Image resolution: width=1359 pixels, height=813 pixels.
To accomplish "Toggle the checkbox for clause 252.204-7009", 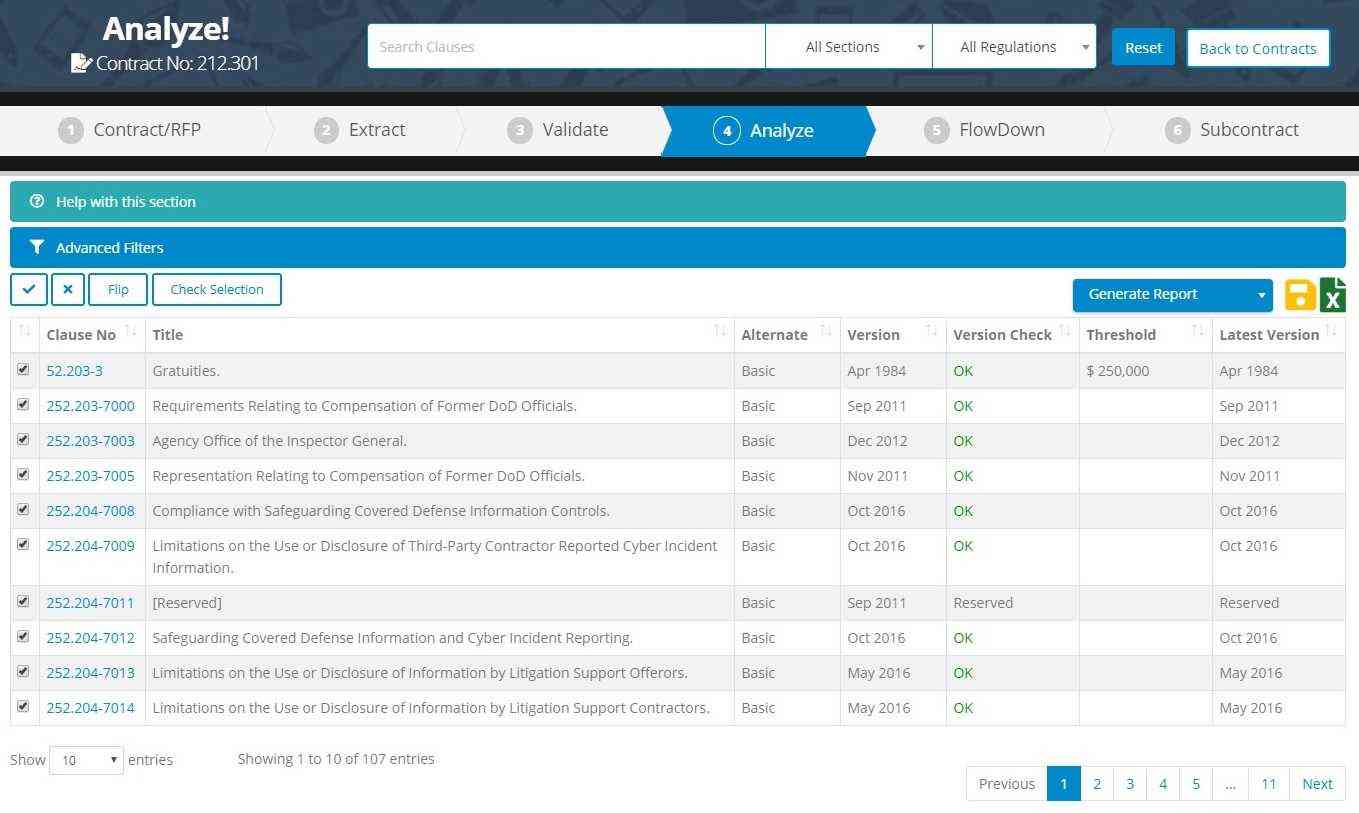I will tap(23, 544).
